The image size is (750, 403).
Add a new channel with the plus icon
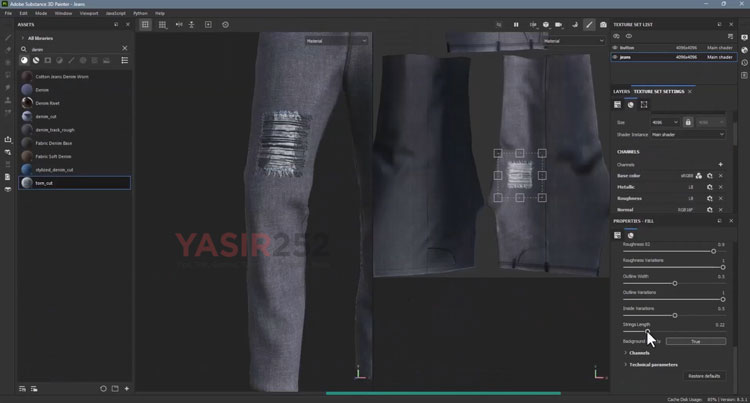[720, 164]
